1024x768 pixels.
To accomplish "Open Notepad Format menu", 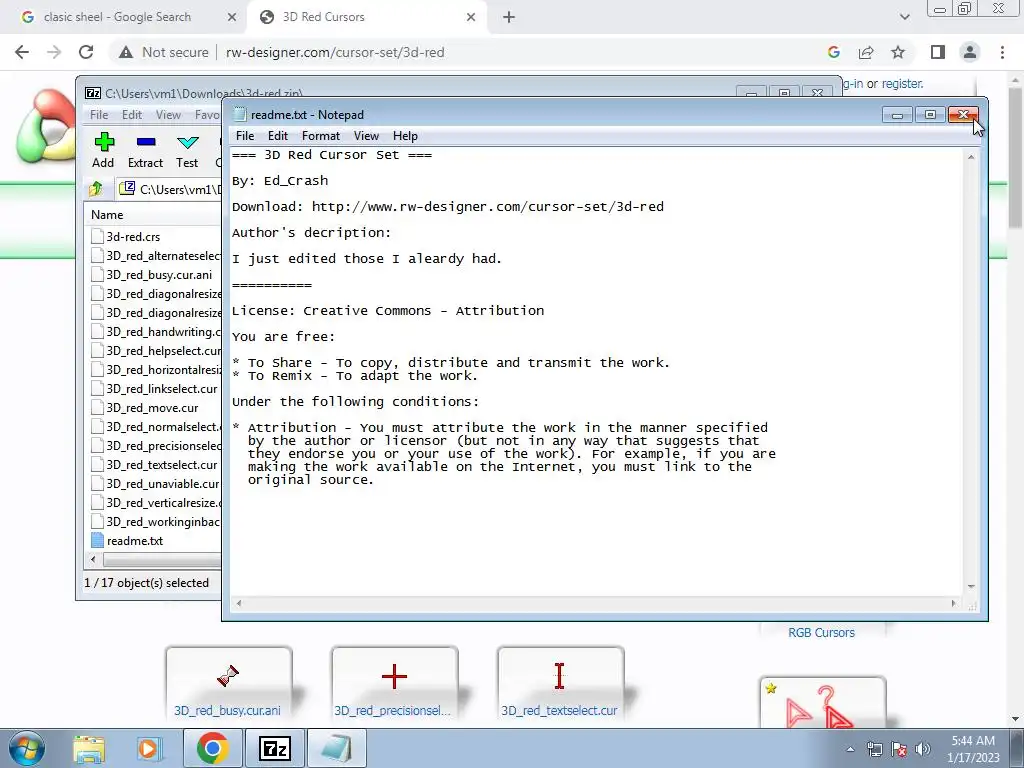I will (321, 136).
